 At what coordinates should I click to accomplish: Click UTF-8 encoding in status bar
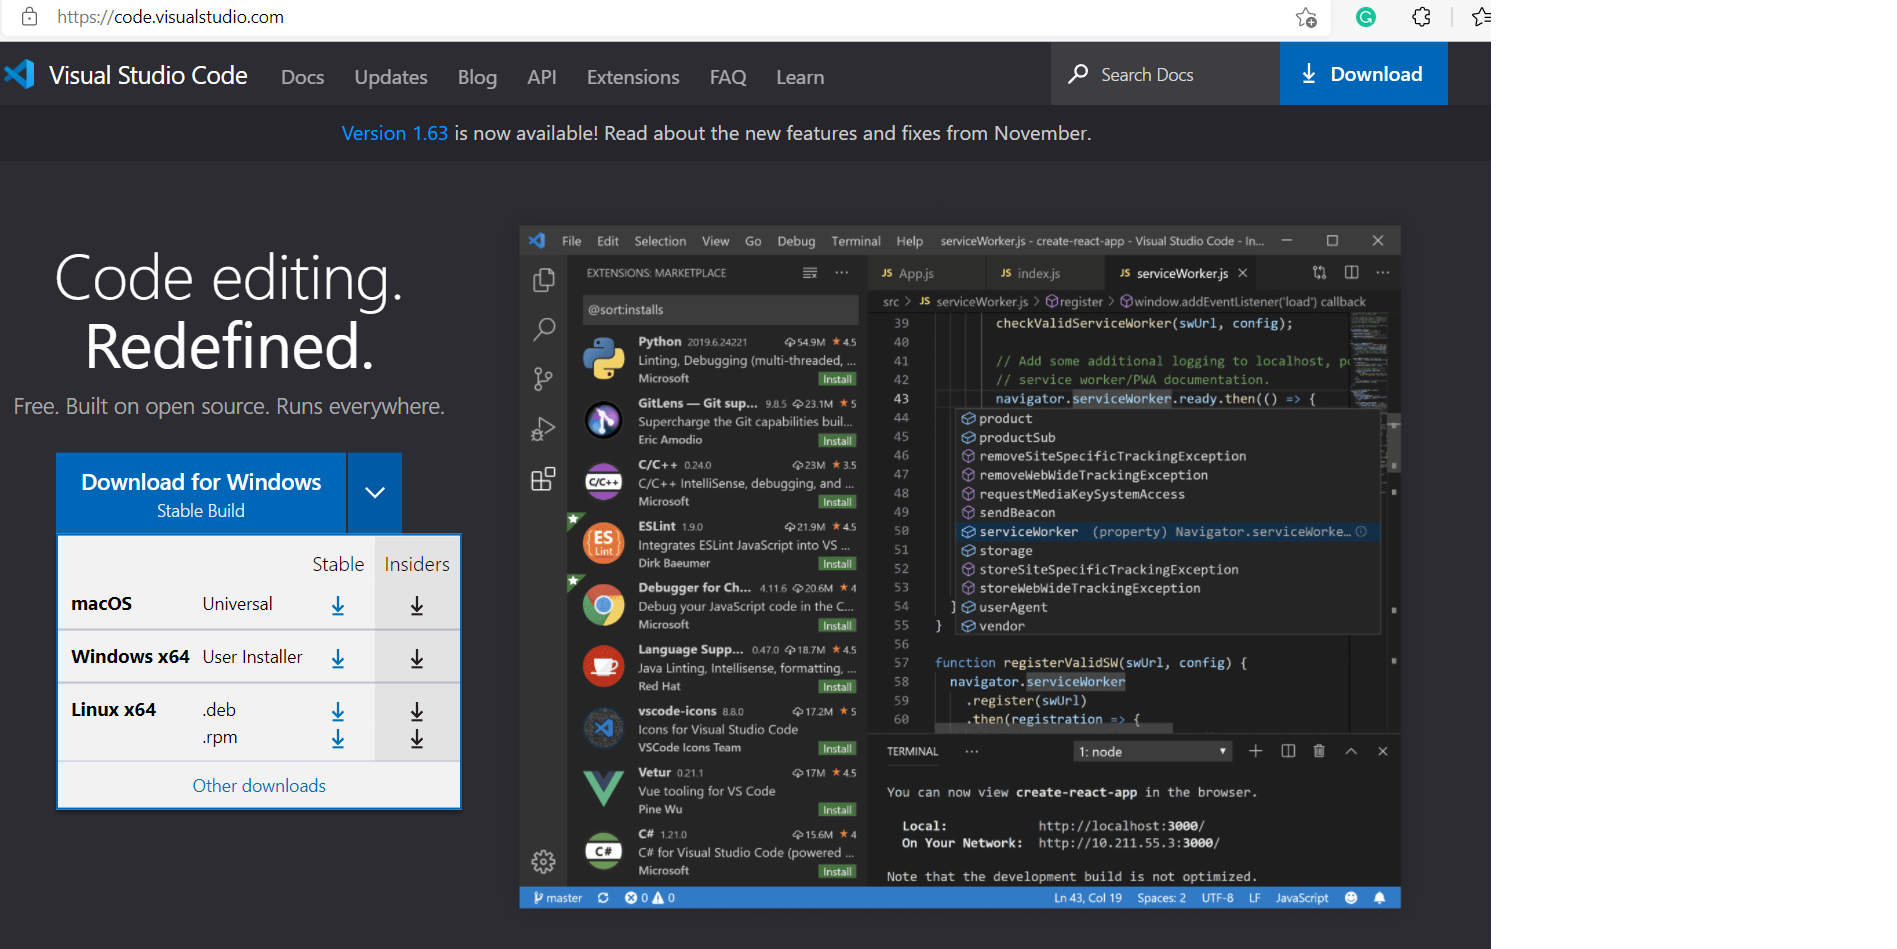(x=1217, y=898)
